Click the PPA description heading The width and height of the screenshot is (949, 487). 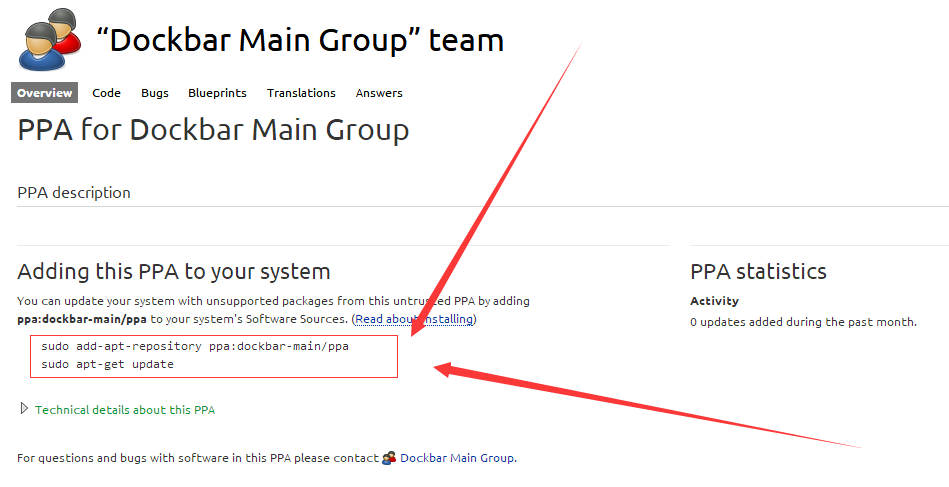click(74, 192)
